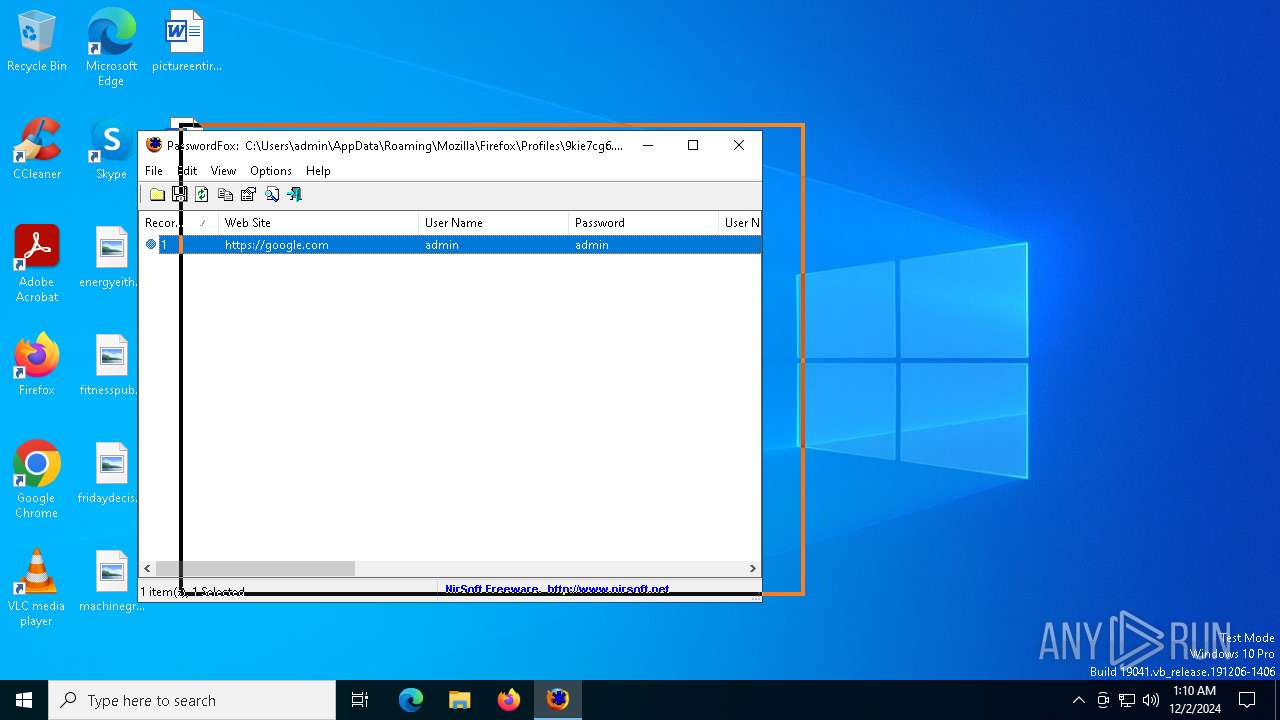The height and width of the screenshot is (720, 1280).
Task: Maximize the PasswordFox window
Action: point(693,145)
